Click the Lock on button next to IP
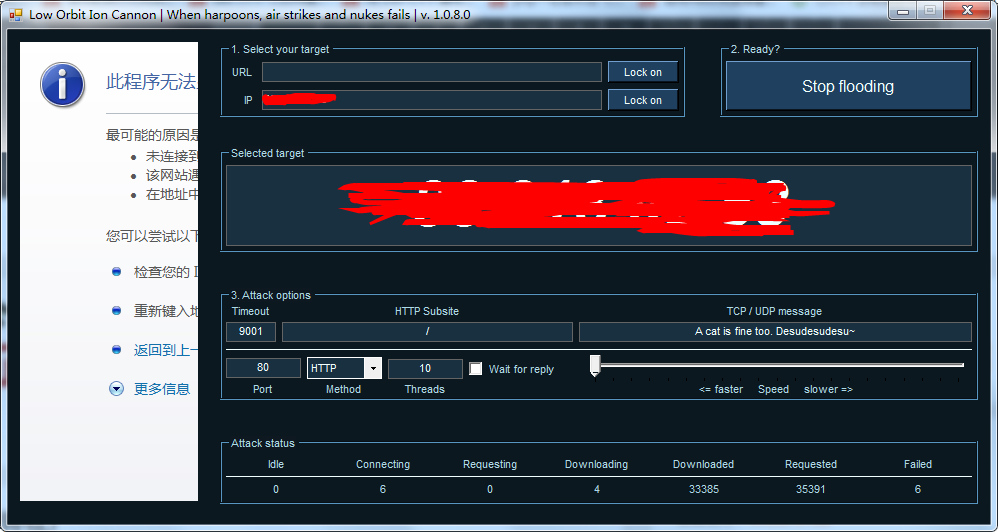The width and height of the screenshot is (998, 532). [x=642, y=100]
